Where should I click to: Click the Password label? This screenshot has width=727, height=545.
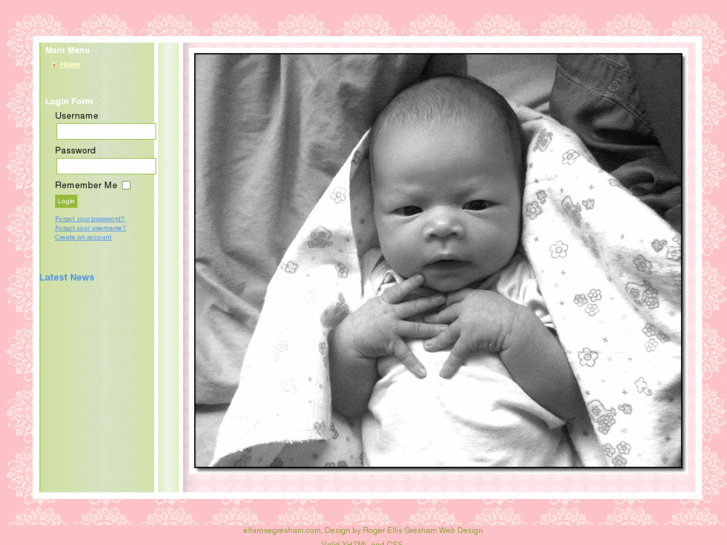click(x=75, y=150)
